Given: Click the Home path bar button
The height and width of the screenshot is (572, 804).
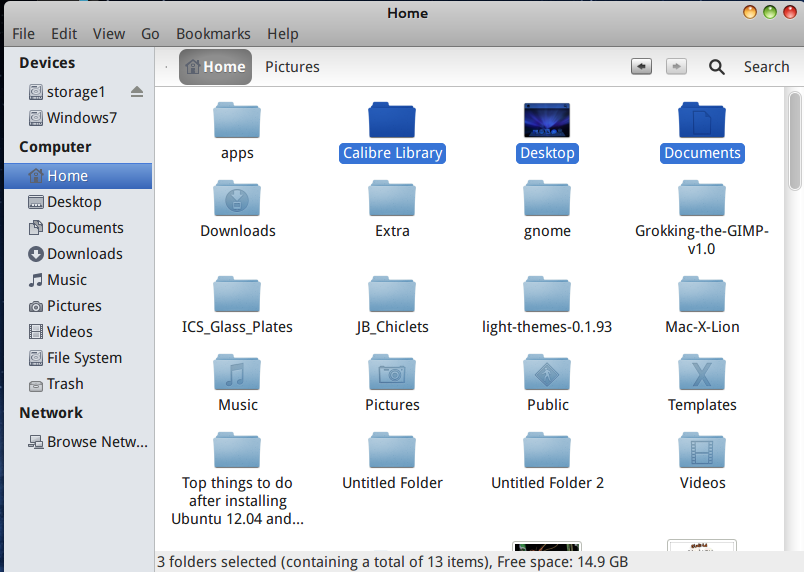Looking at the screenshot, I should [x=215, y=67].
